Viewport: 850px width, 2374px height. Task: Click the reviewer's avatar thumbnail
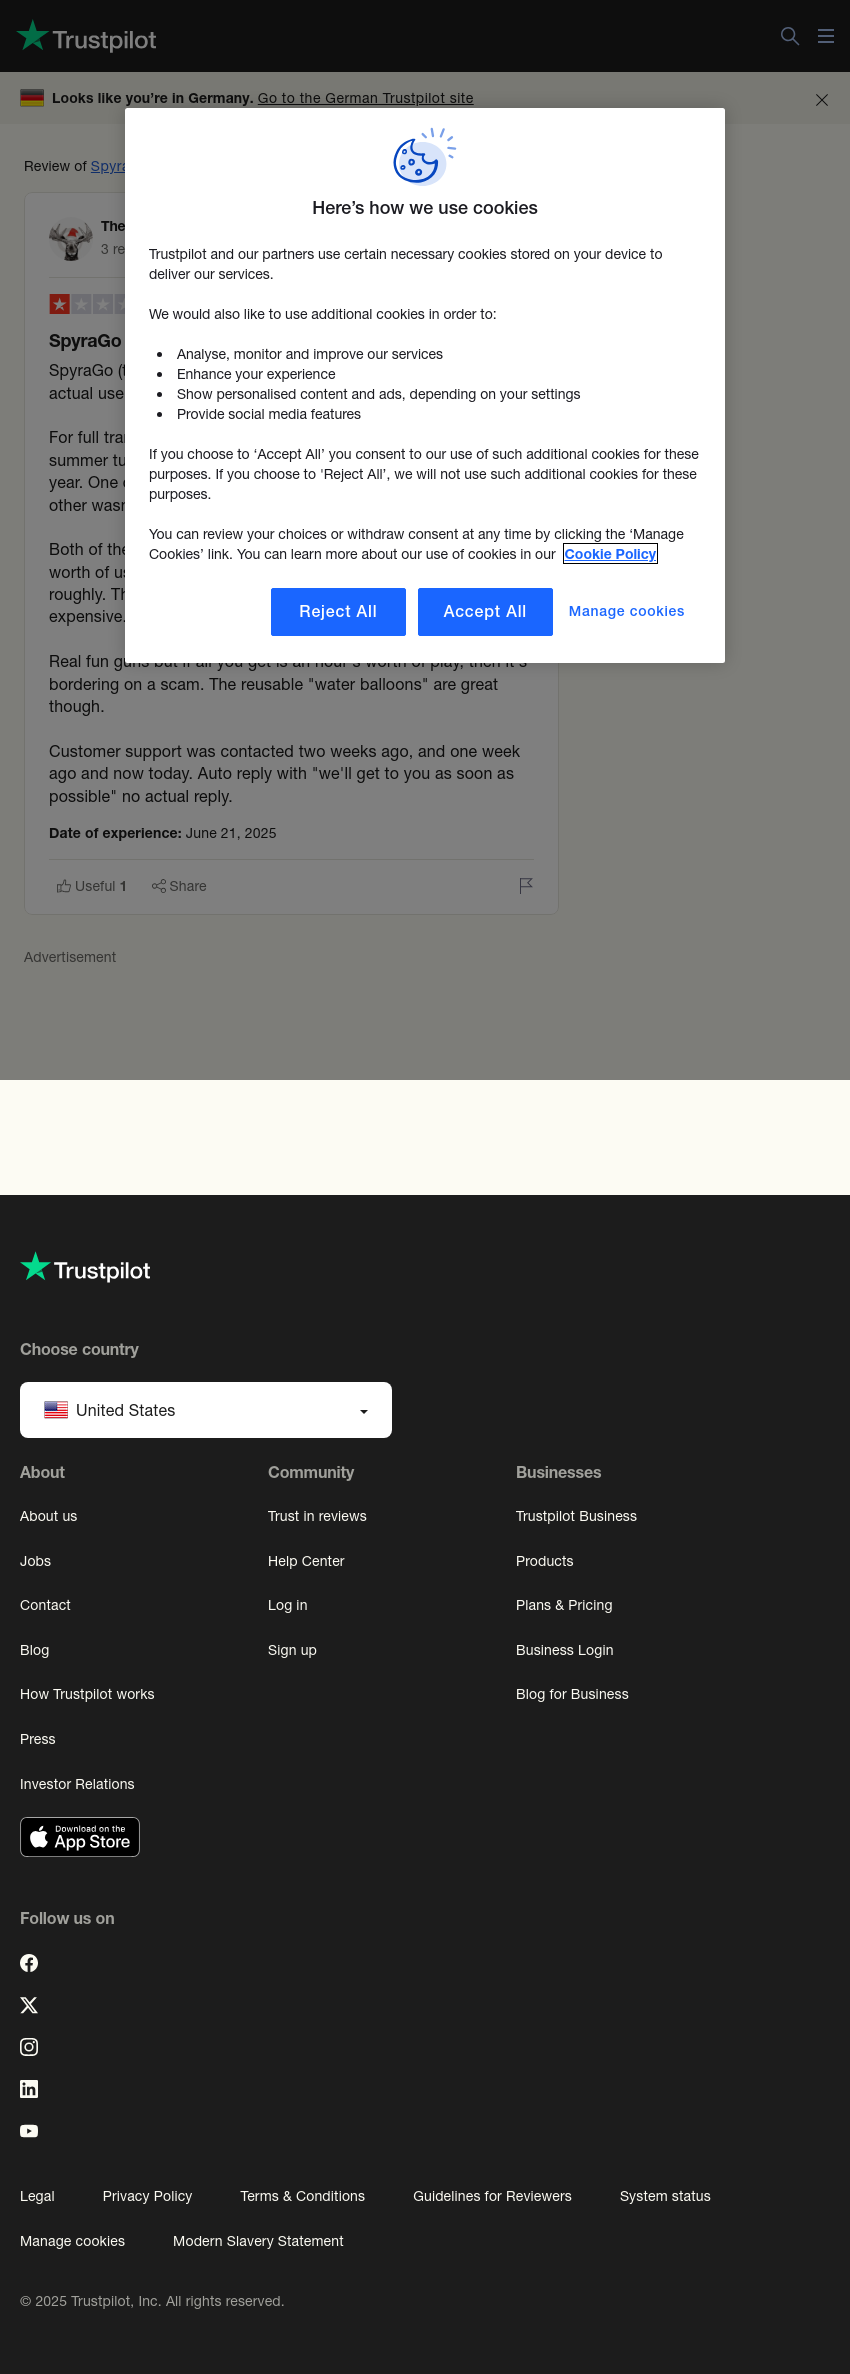coord(71,239)
